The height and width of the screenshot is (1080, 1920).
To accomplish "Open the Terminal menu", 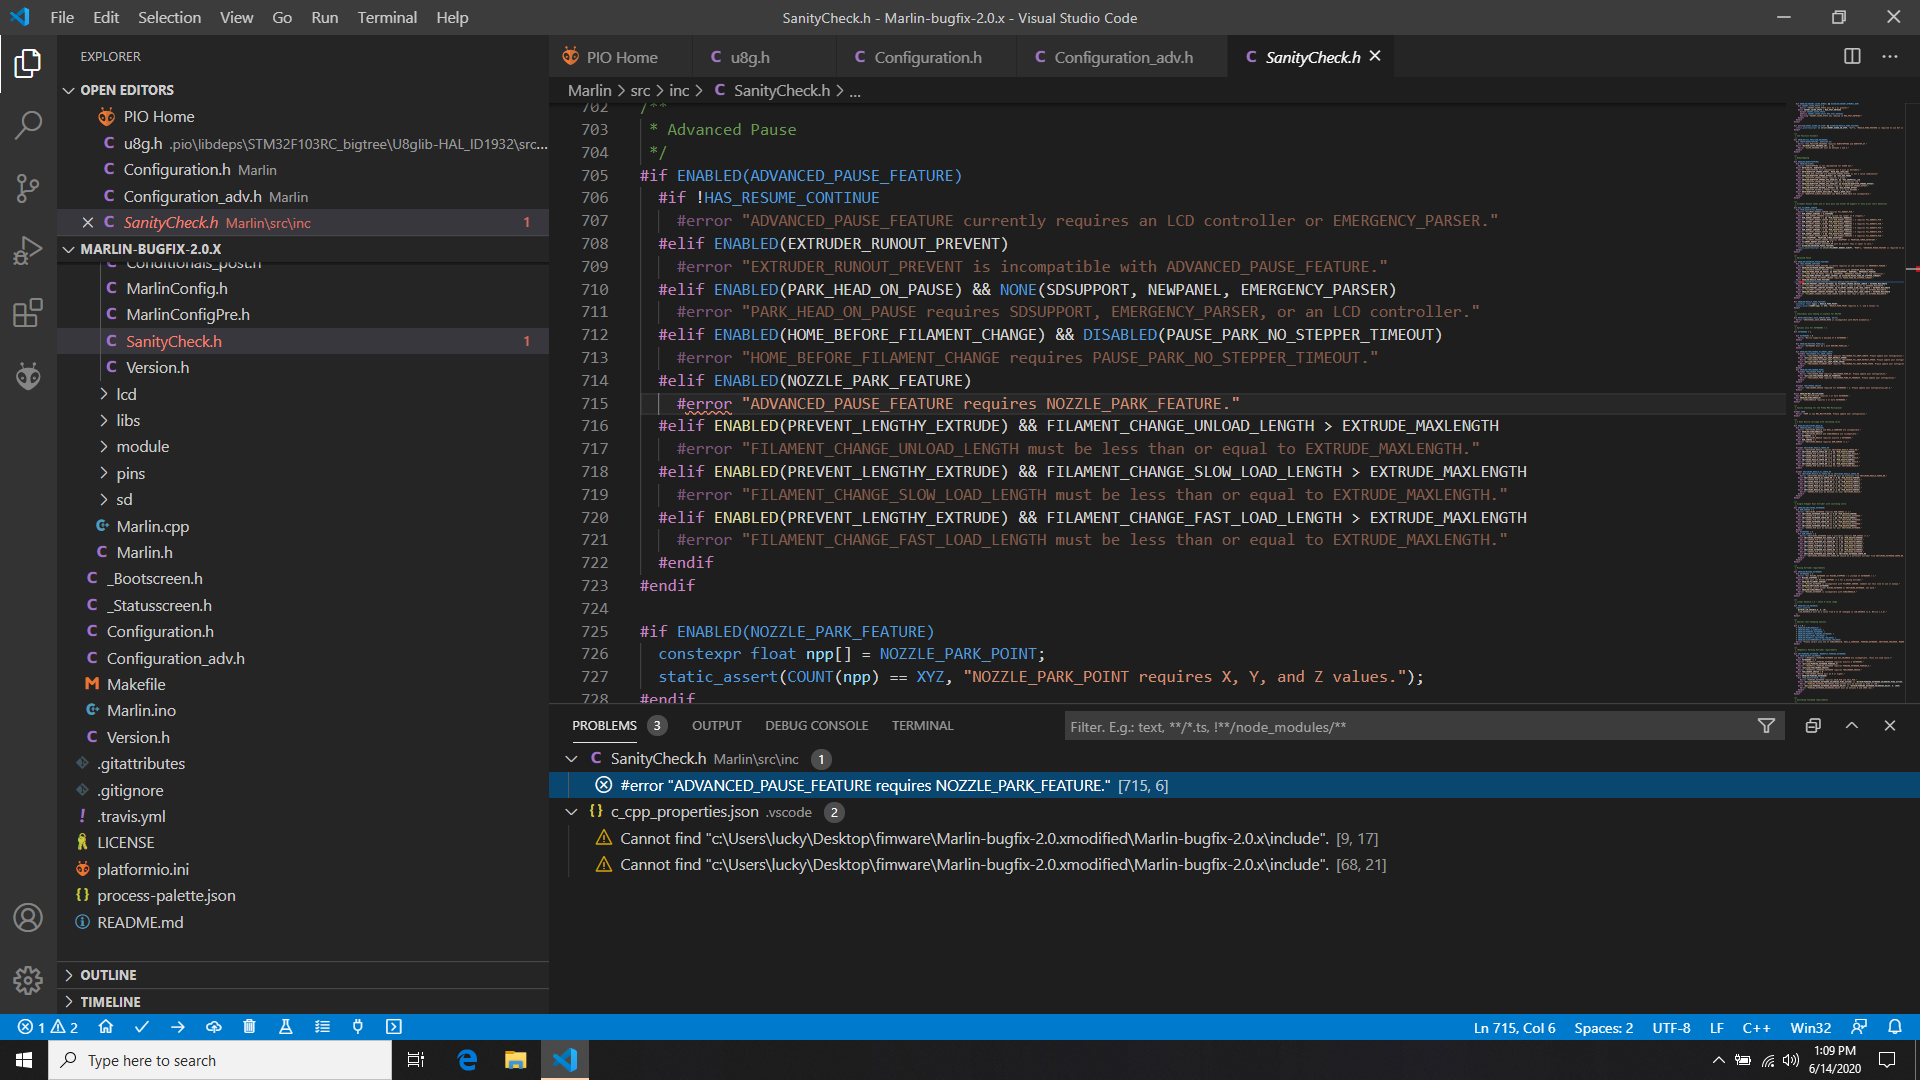I will [x=386, y=17].
